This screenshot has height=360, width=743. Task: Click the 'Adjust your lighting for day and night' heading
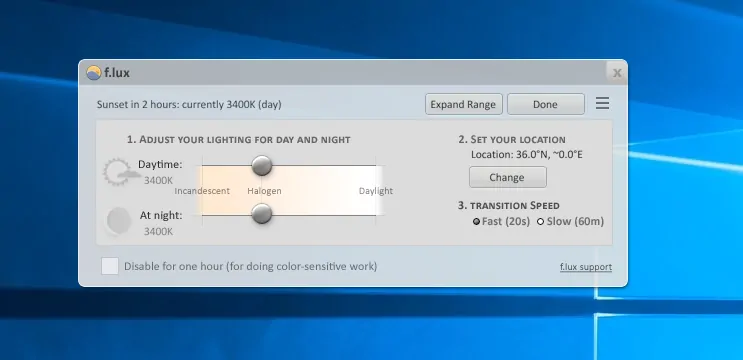tap(238, 140)
